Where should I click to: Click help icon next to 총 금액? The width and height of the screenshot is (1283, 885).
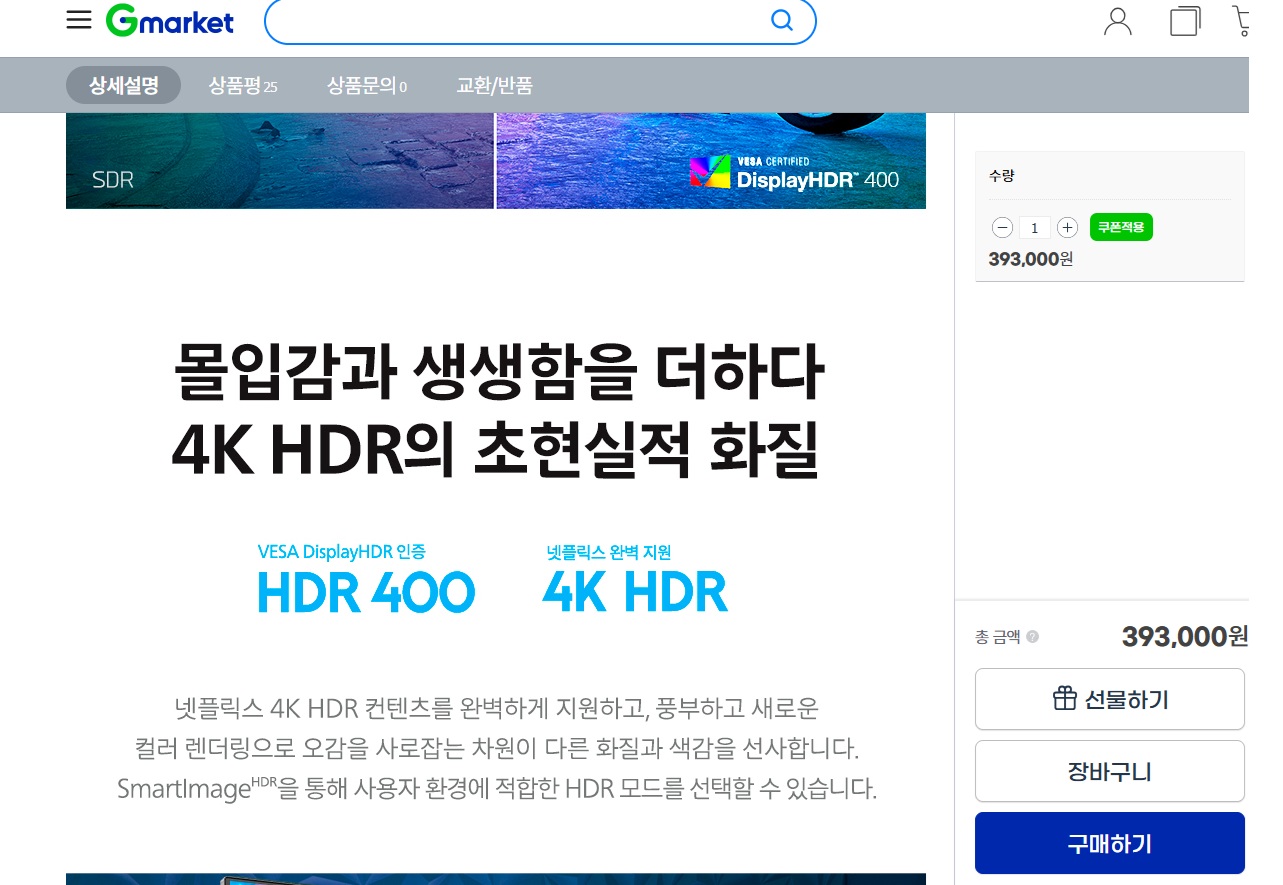(1032, 637)
